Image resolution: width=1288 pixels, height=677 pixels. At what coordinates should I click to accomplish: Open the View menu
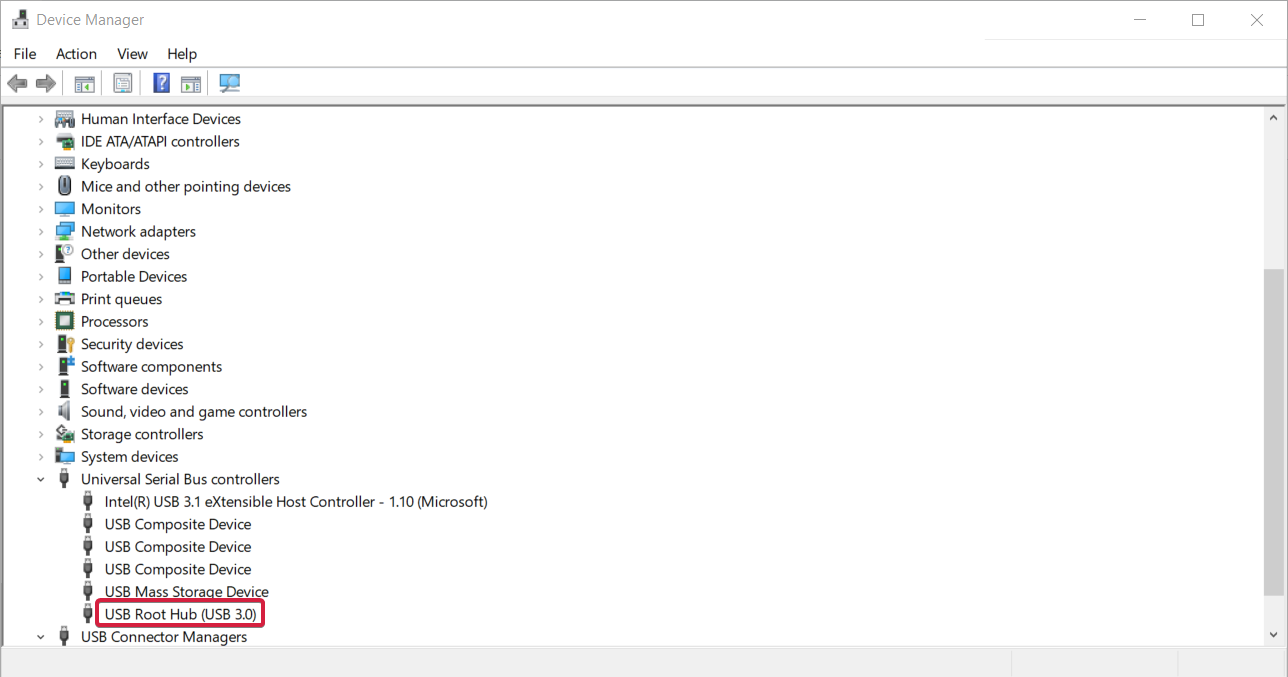132,54
